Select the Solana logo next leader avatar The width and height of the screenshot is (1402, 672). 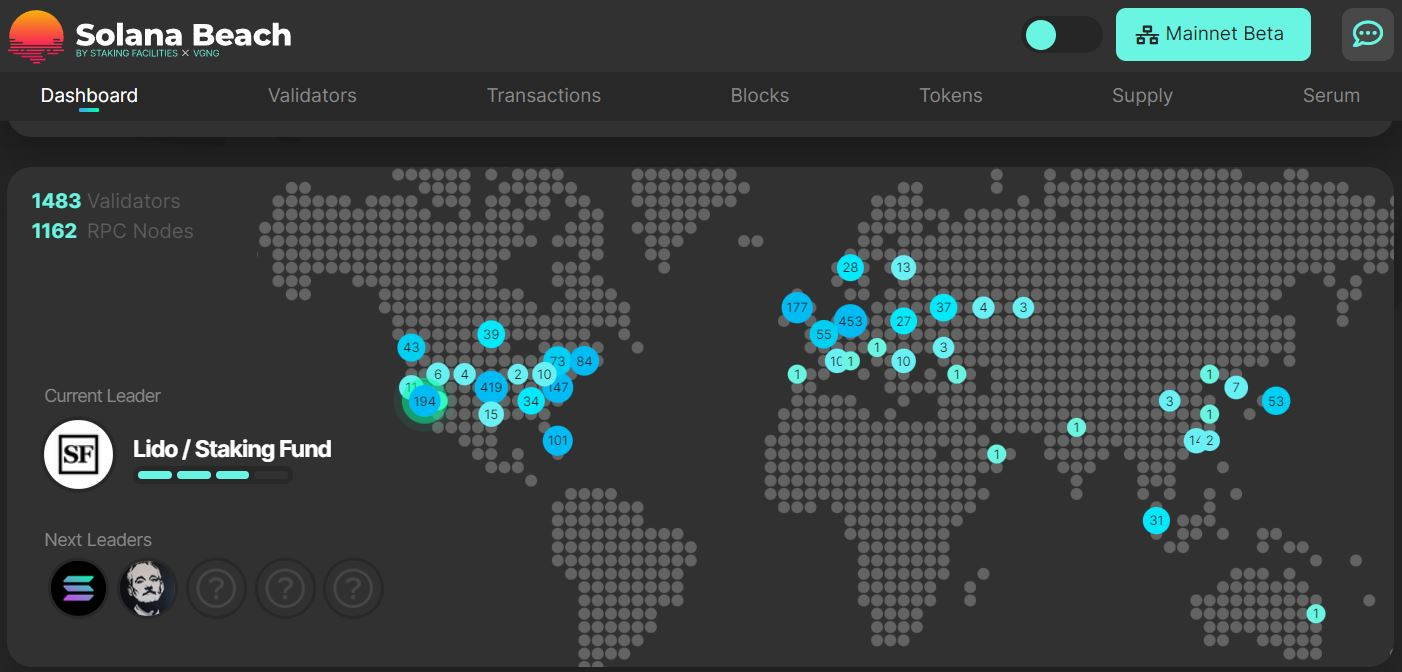pyautogui.click(x=79, y=588)
